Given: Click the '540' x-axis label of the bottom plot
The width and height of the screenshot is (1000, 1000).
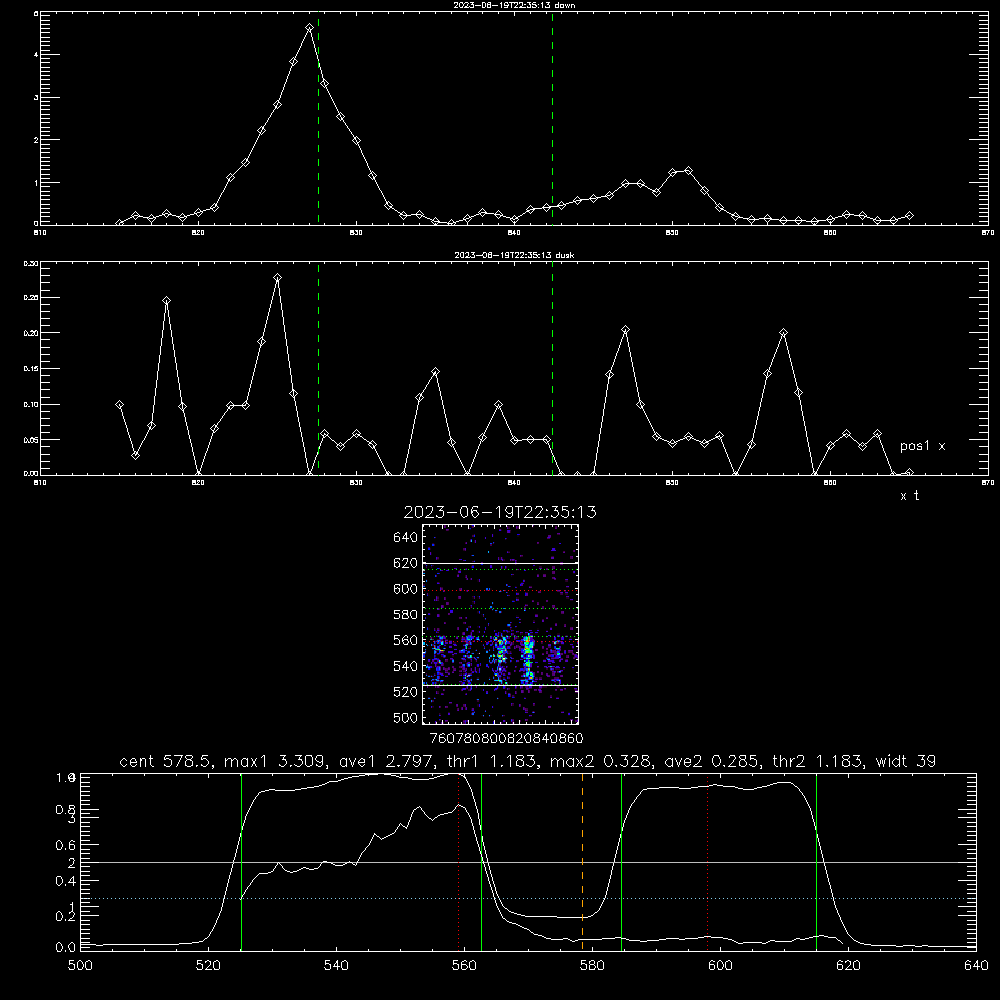Looking at the screenshot, I should point(336,966).
